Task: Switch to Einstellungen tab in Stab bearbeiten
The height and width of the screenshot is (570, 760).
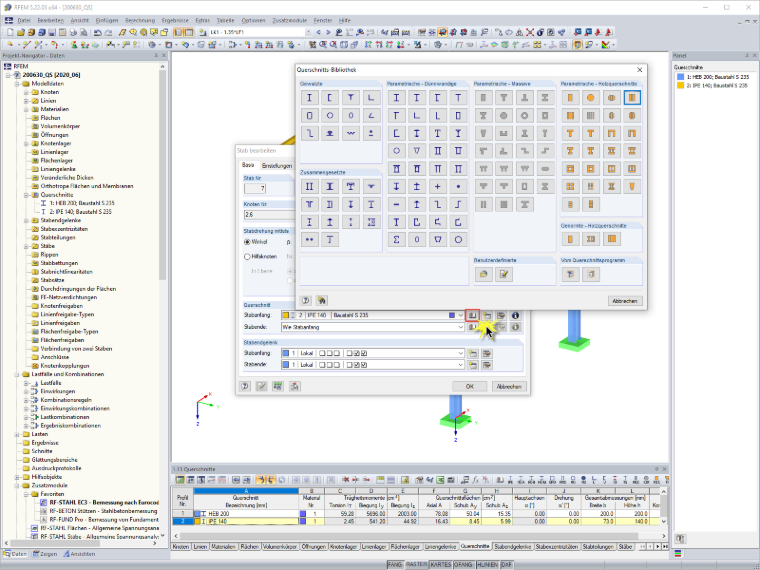Action: 277,166
